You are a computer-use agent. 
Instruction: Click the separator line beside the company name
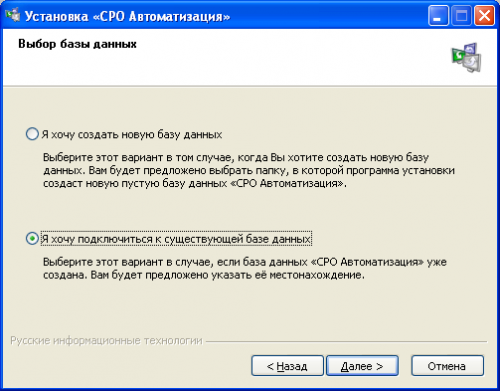point(346,341)
